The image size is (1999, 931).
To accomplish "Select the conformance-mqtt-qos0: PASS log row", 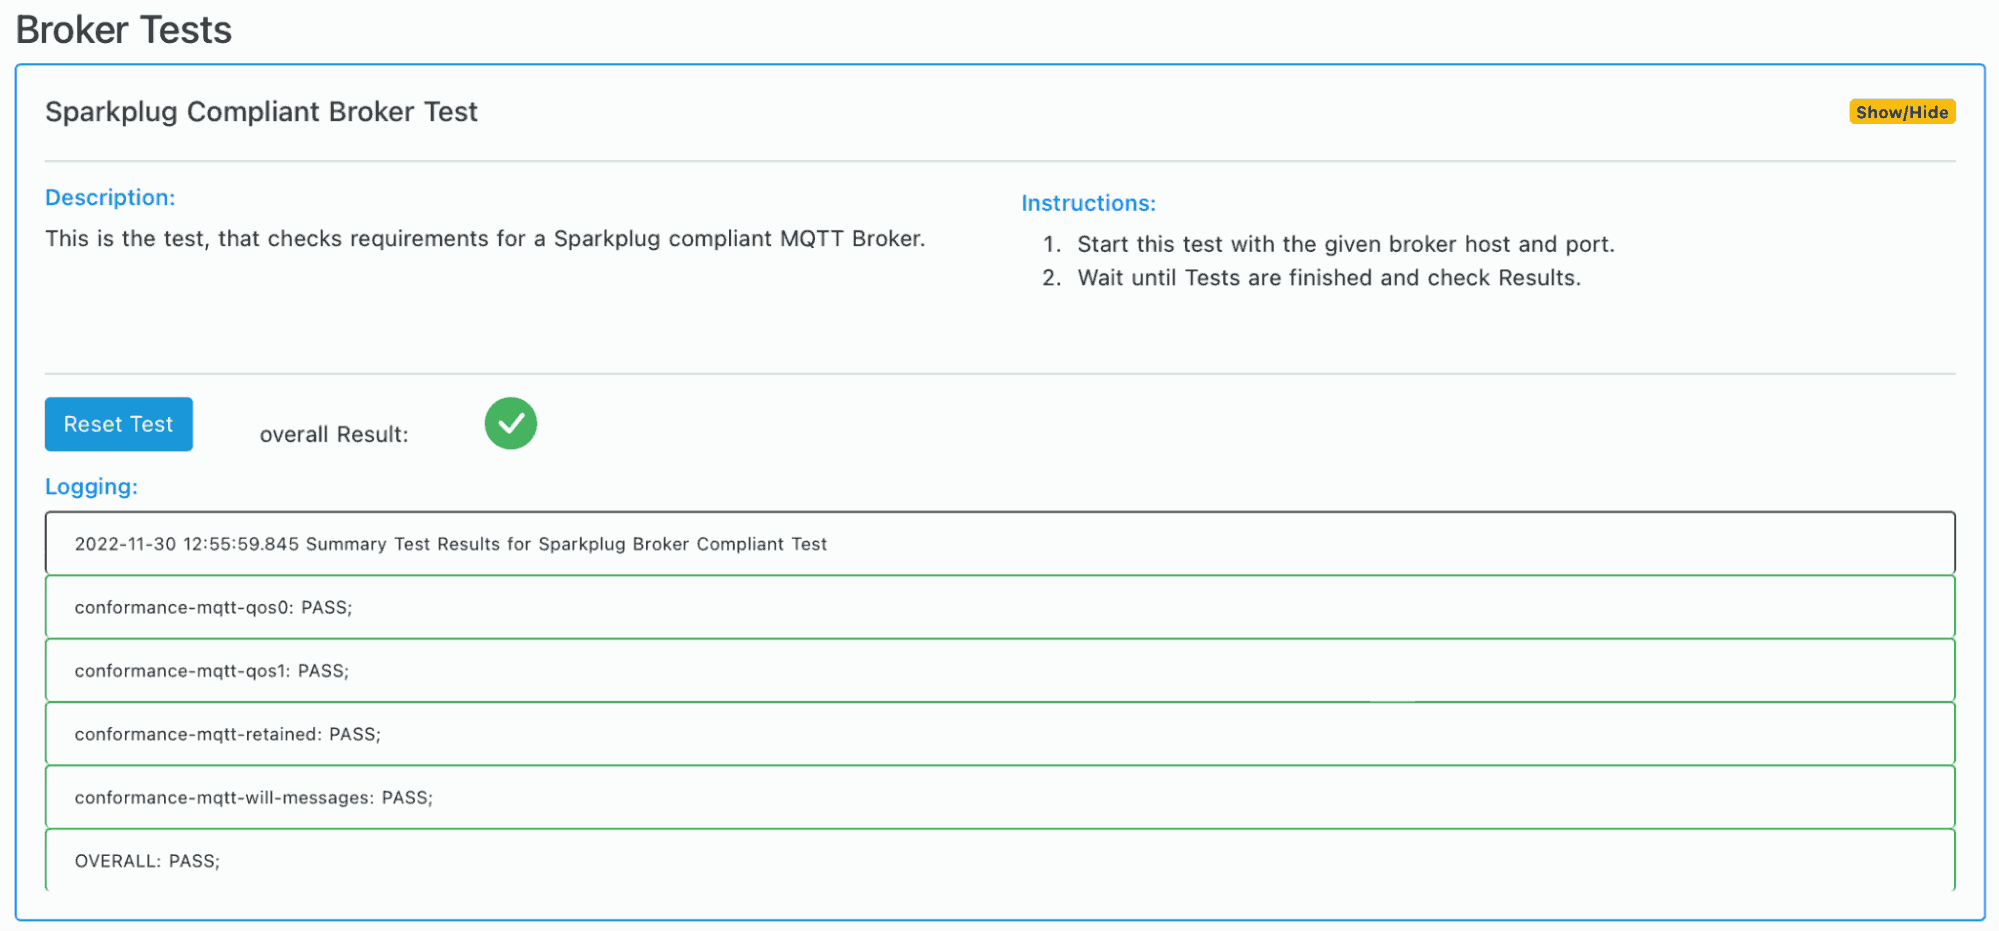I will [x=1000, y=607].
